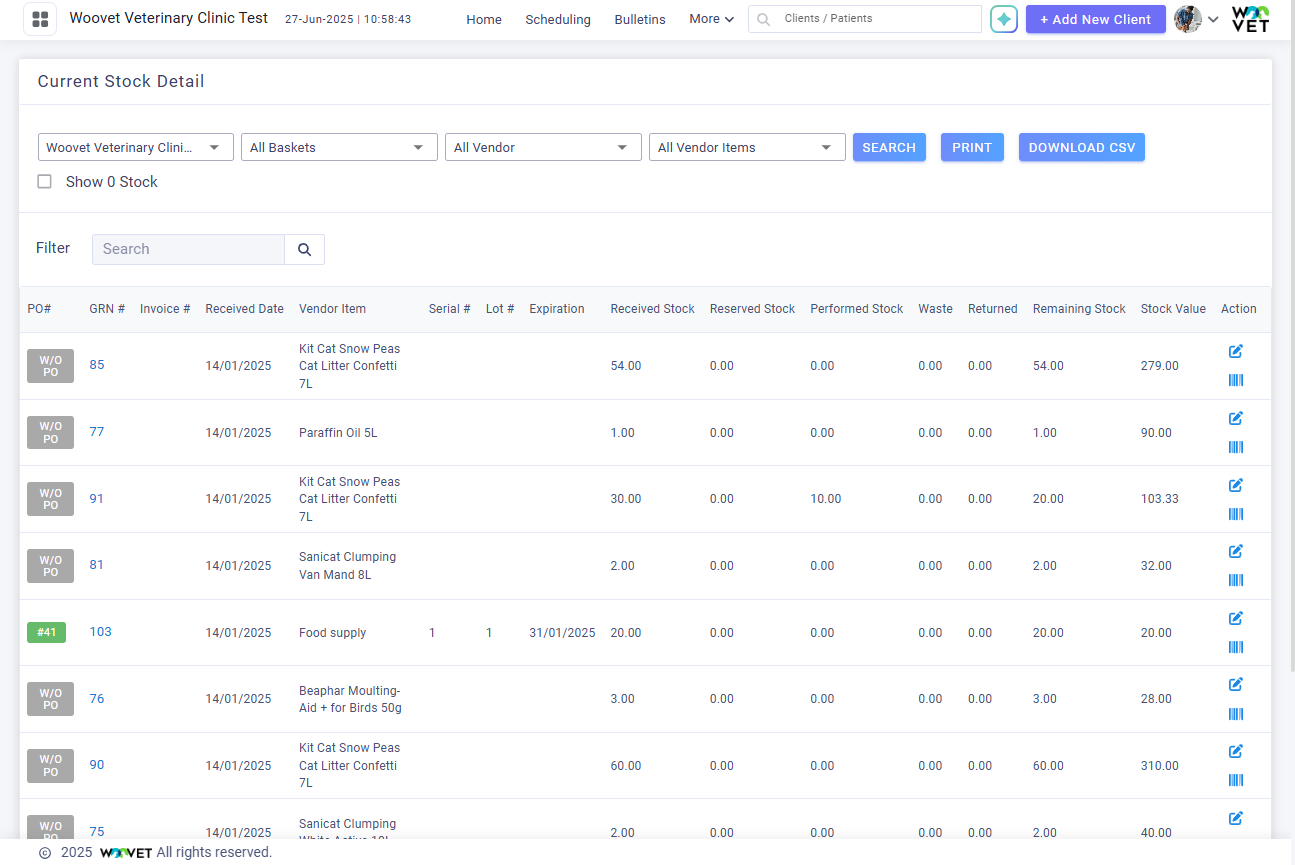Expand the All Vendor Items dropdown
This screenshot has width=1295, height=865.
tap(747, 146)
